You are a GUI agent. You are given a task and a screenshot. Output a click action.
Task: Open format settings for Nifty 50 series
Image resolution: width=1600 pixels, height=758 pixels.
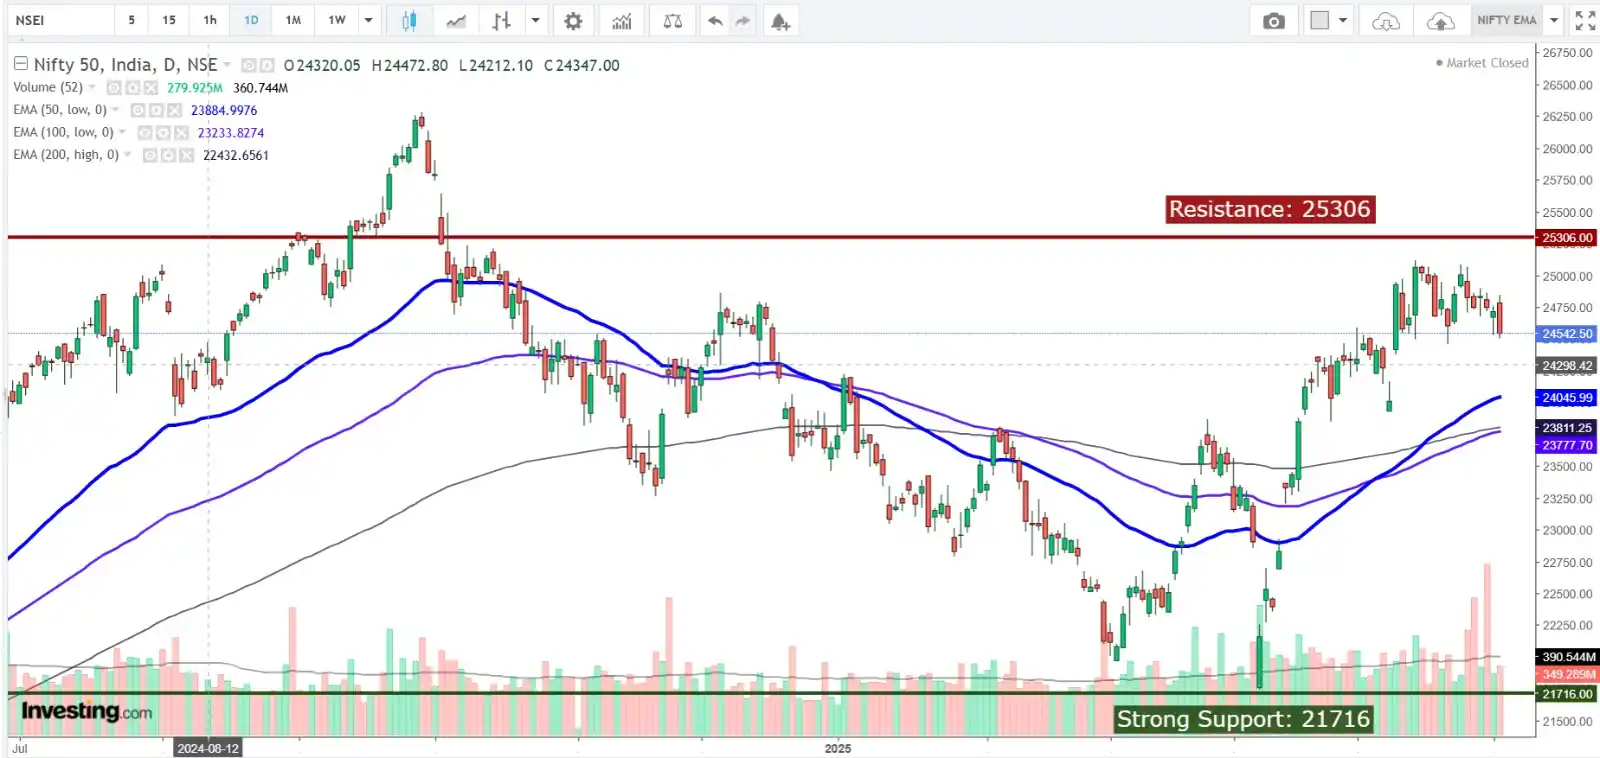click(x=267, y=65)
